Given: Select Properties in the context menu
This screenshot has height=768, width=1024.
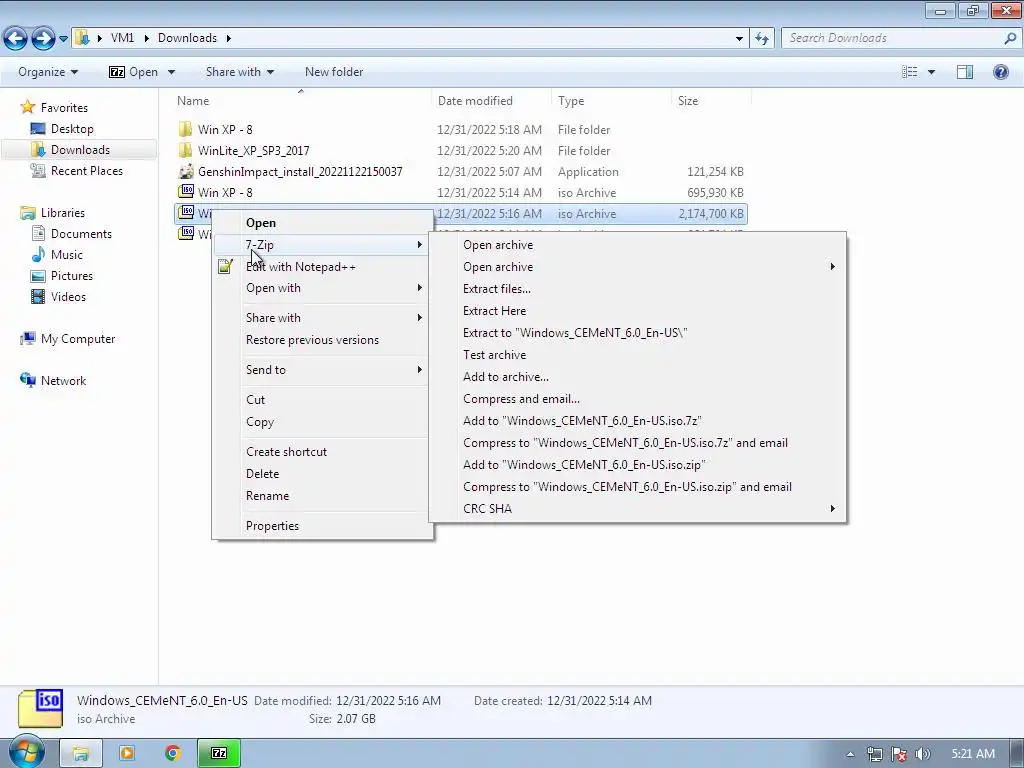Looking at the screenshot, I should point(323,526).
